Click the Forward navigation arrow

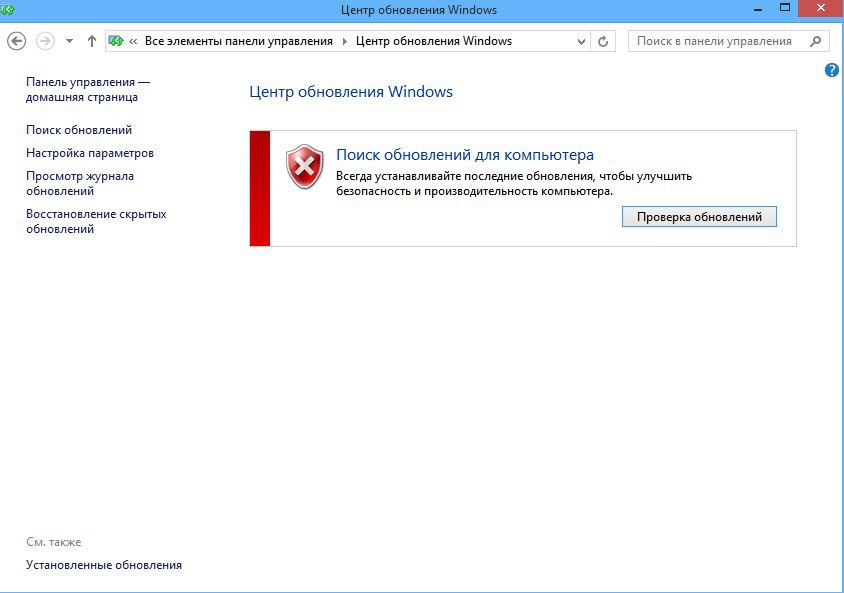click(45, 41)
